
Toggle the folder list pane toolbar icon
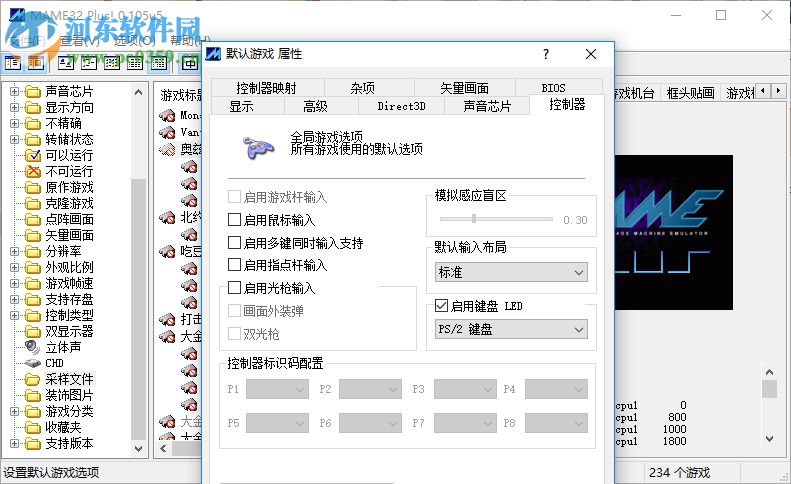(13, 63)
